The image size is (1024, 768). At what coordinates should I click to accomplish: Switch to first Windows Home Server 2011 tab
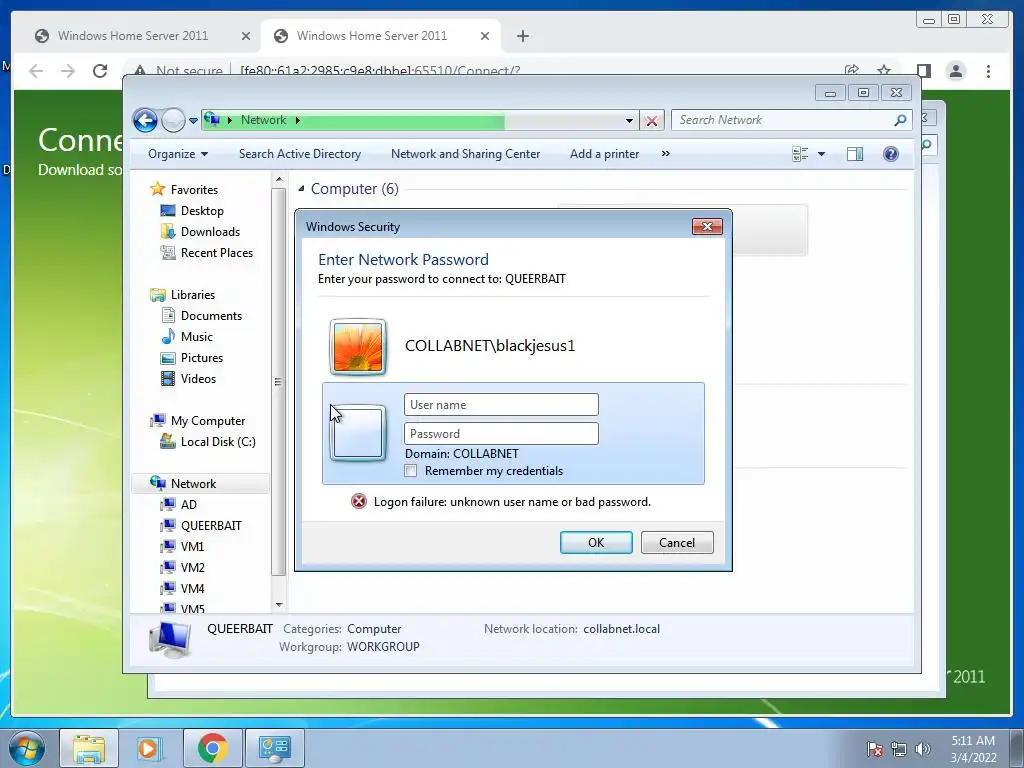133,36
